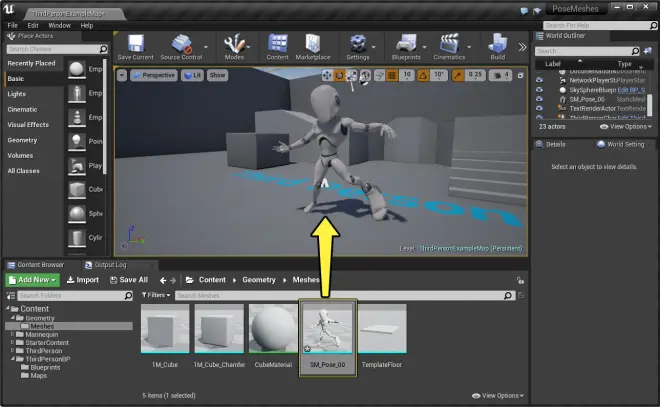
Task: Click the Point Light bulb icon in Place Actors
Action: [x=77, y=141]
